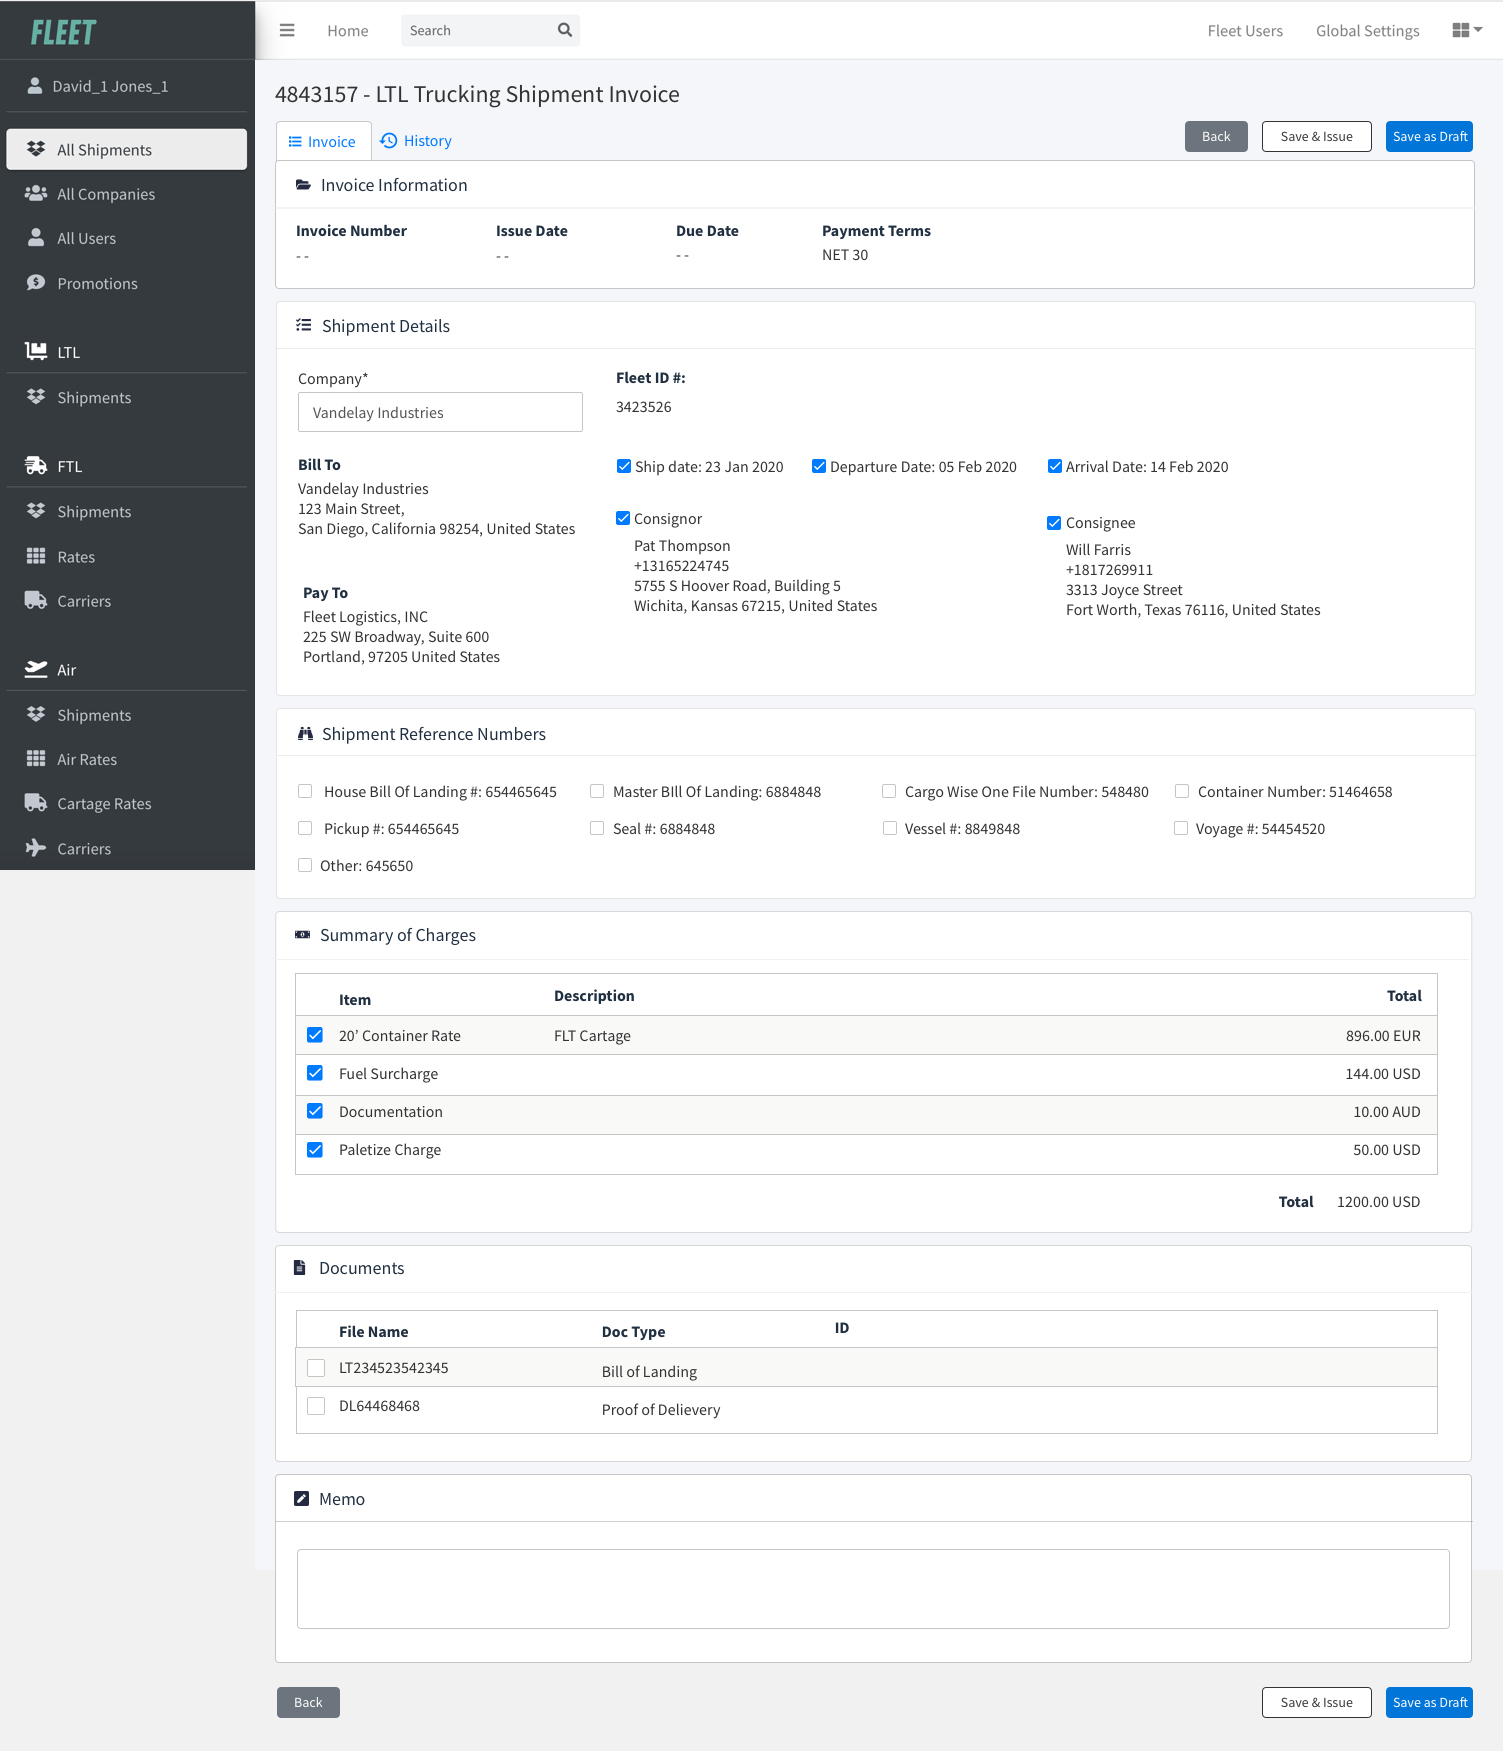Screen dimensions: 1503x1751
Task: Click the hamburger menu icon
Action: click(287, 30)
